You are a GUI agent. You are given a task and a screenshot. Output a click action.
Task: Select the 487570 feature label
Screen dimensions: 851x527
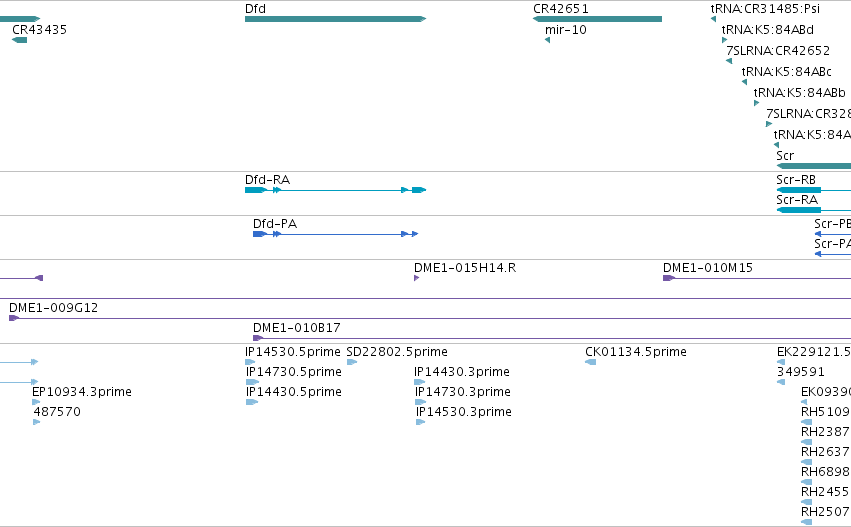[57, 412]
